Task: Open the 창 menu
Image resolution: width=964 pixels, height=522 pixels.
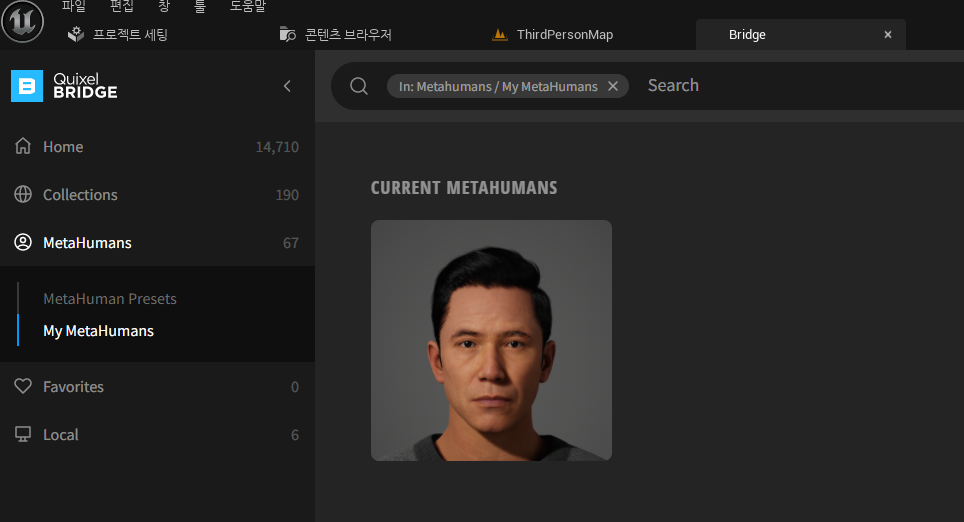Action: pos(164,6)
